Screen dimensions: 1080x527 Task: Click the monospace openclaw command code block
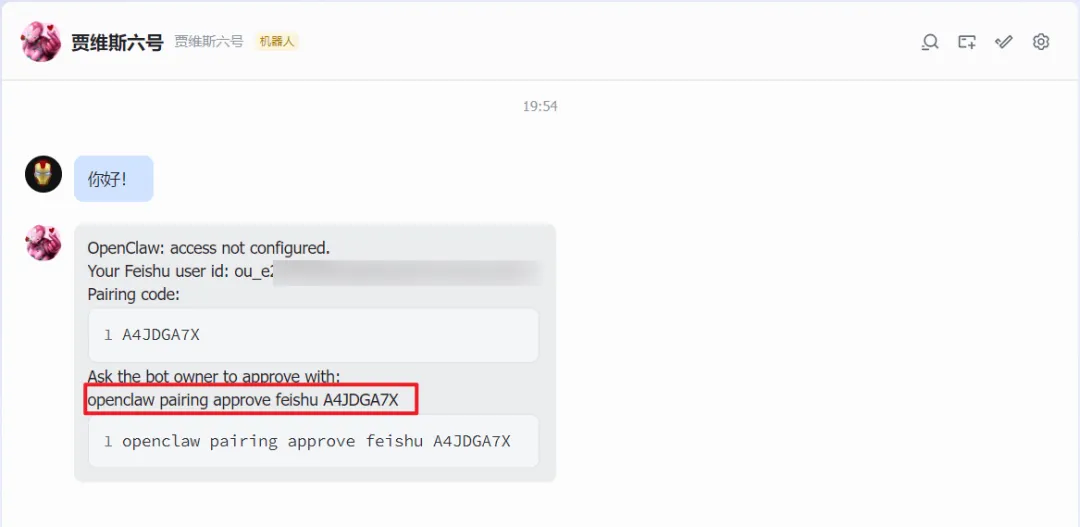313,441
